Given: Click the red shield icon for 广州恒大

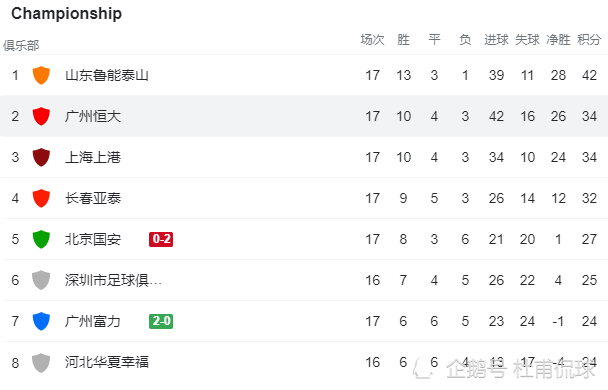Looking at the screenshot, I should 41,116.
